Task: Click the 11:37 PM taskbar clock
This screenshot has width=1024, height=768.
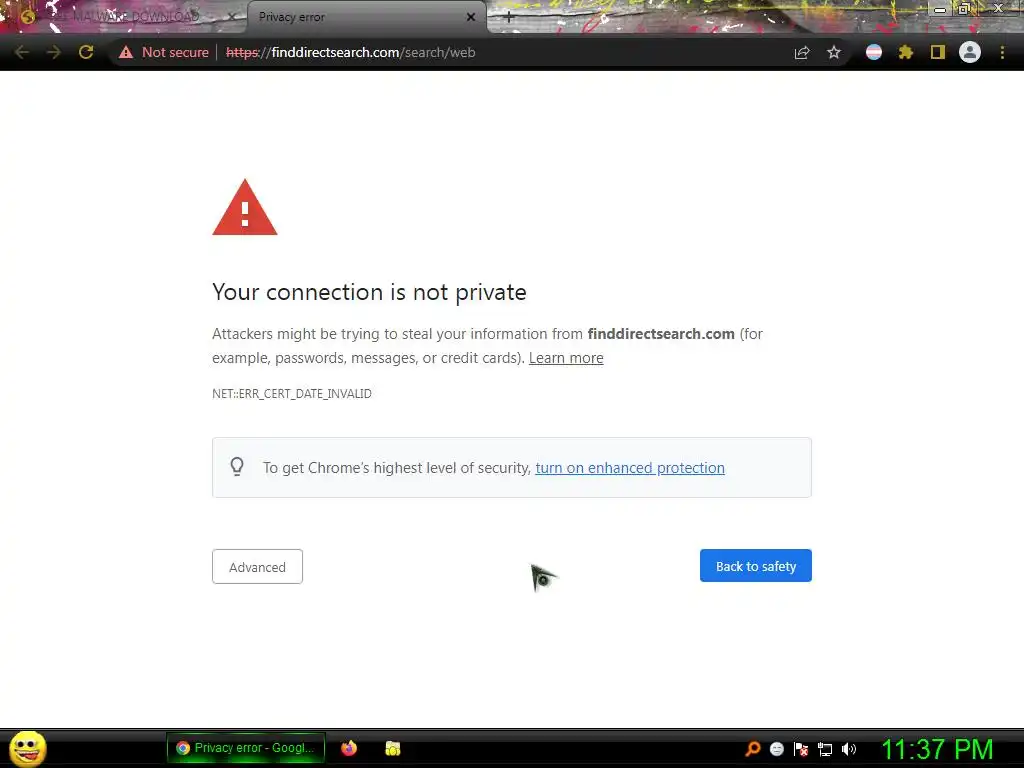Action: tap(937, 749)
